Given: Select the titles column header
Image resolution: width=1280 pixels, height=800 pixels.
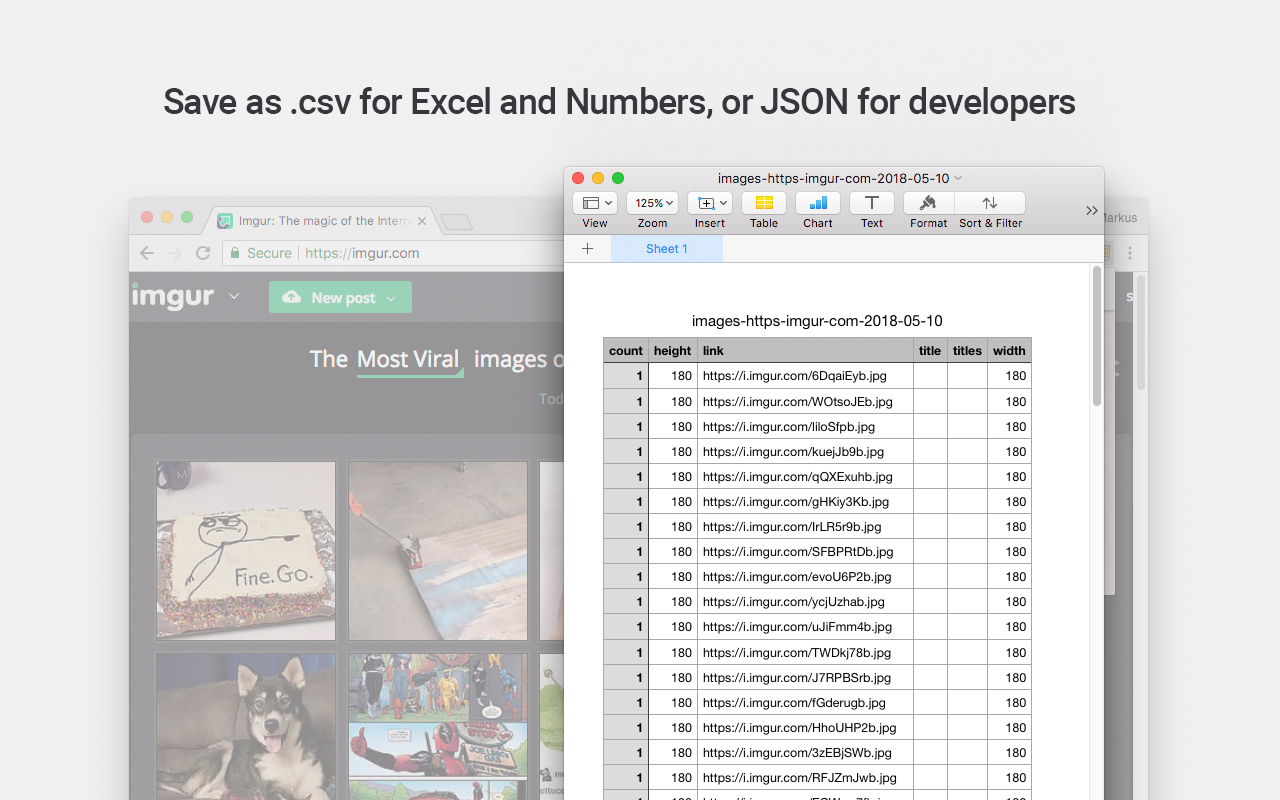Looking at the screenshot, I should click(x=967, y=350).
